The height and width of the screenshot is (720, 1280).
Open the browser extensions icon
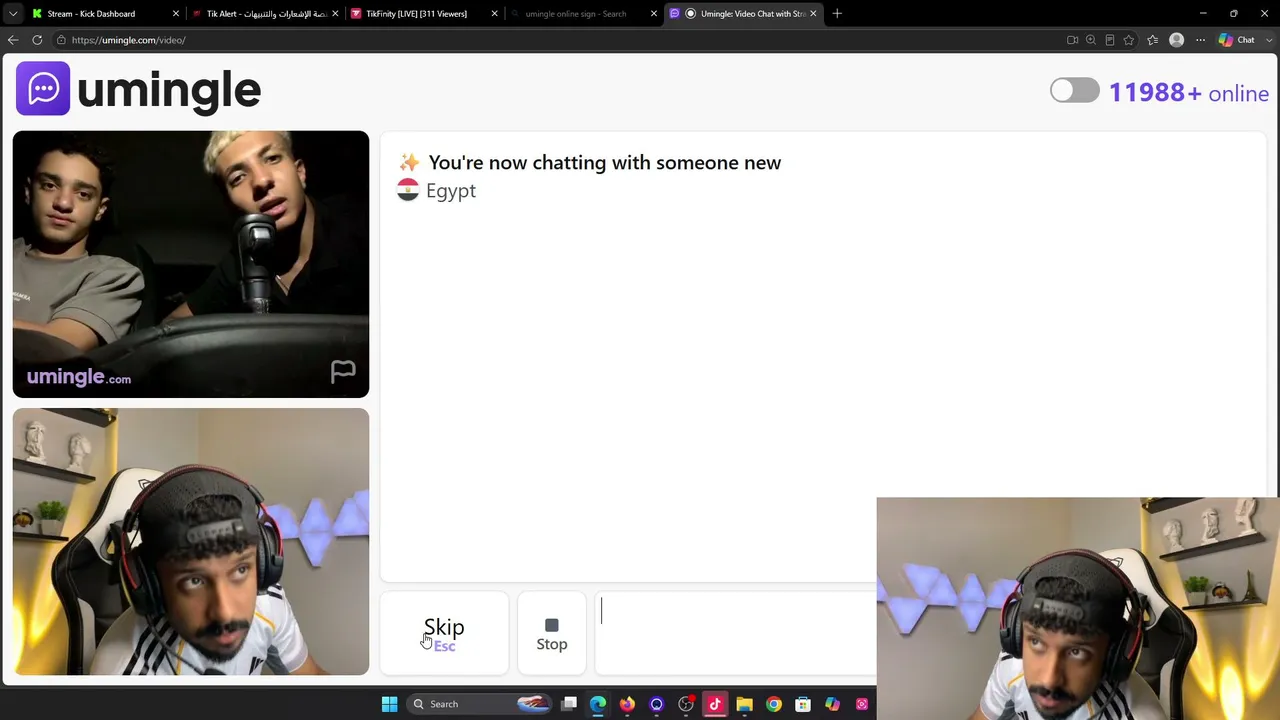coord(1152,40)
